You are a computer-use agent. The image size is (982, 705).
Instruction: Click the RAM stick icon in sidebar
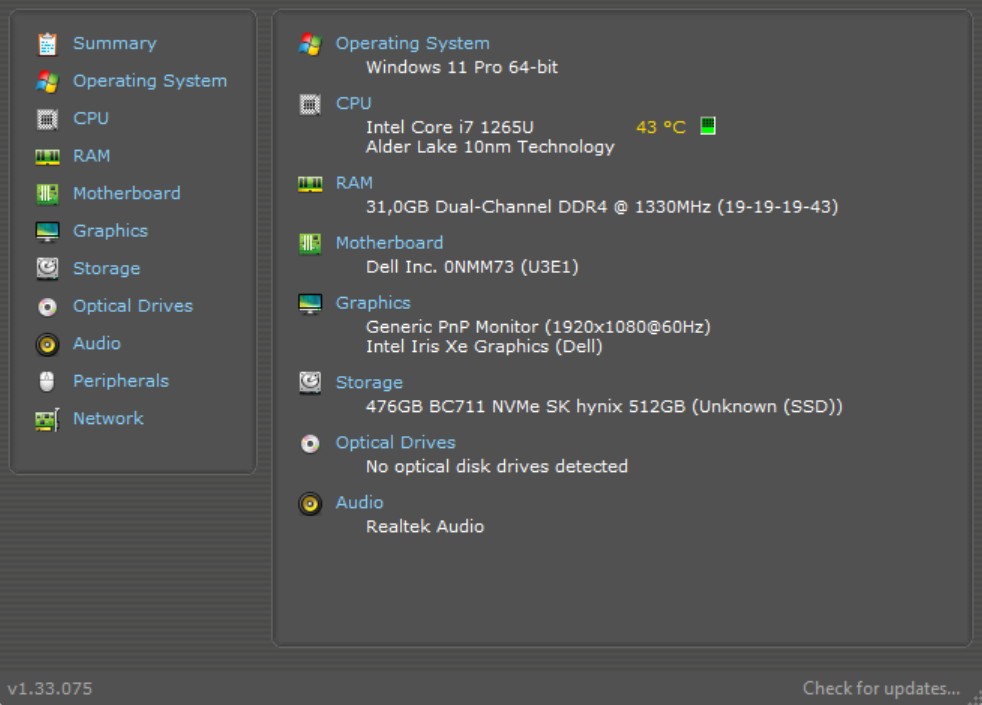pos(47,156)
